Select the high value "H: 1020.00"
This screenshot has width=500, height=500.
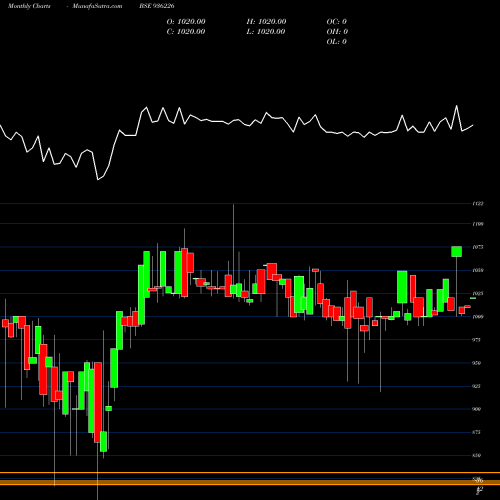coord(266,22)
